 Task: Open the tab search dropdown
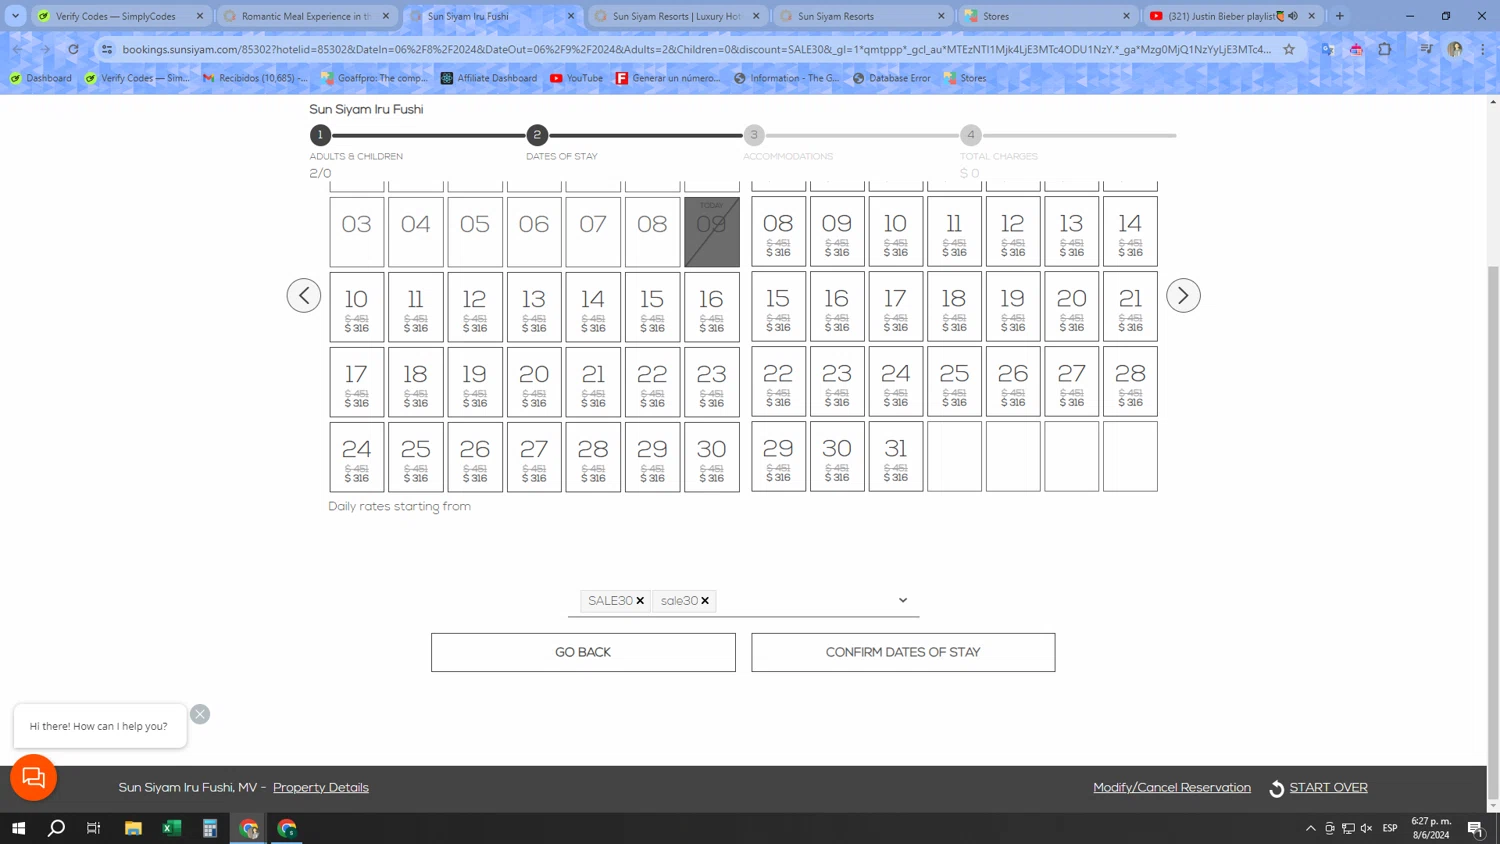coord(15,16)
